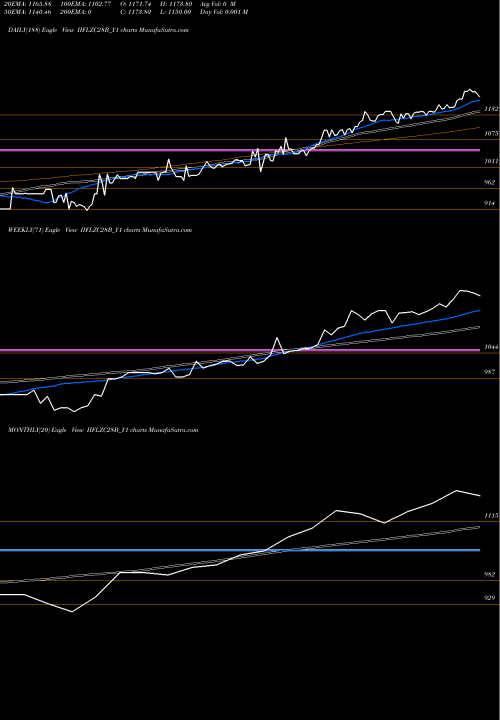Click the 20EMA value readout
500x720 pixels.
tap(29, 4)
